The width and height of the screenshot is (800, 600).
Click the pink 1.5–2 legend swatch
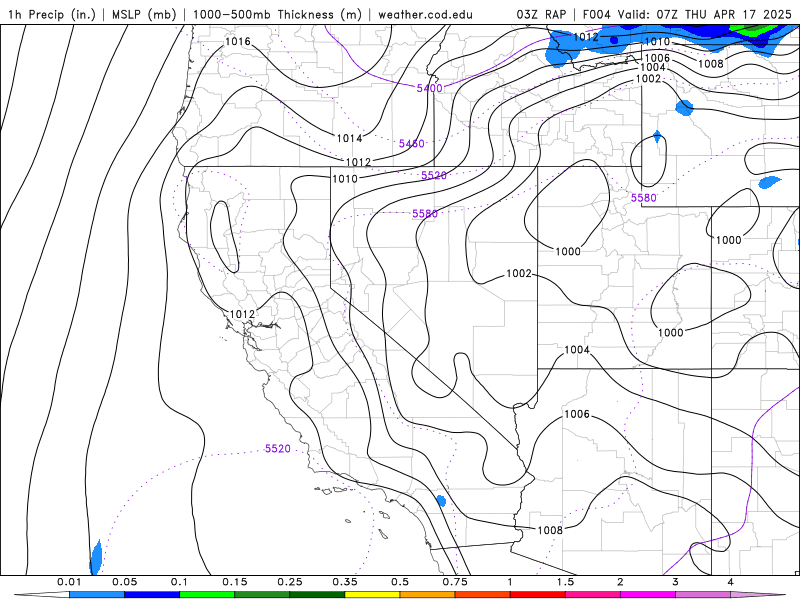coord(593,595)
